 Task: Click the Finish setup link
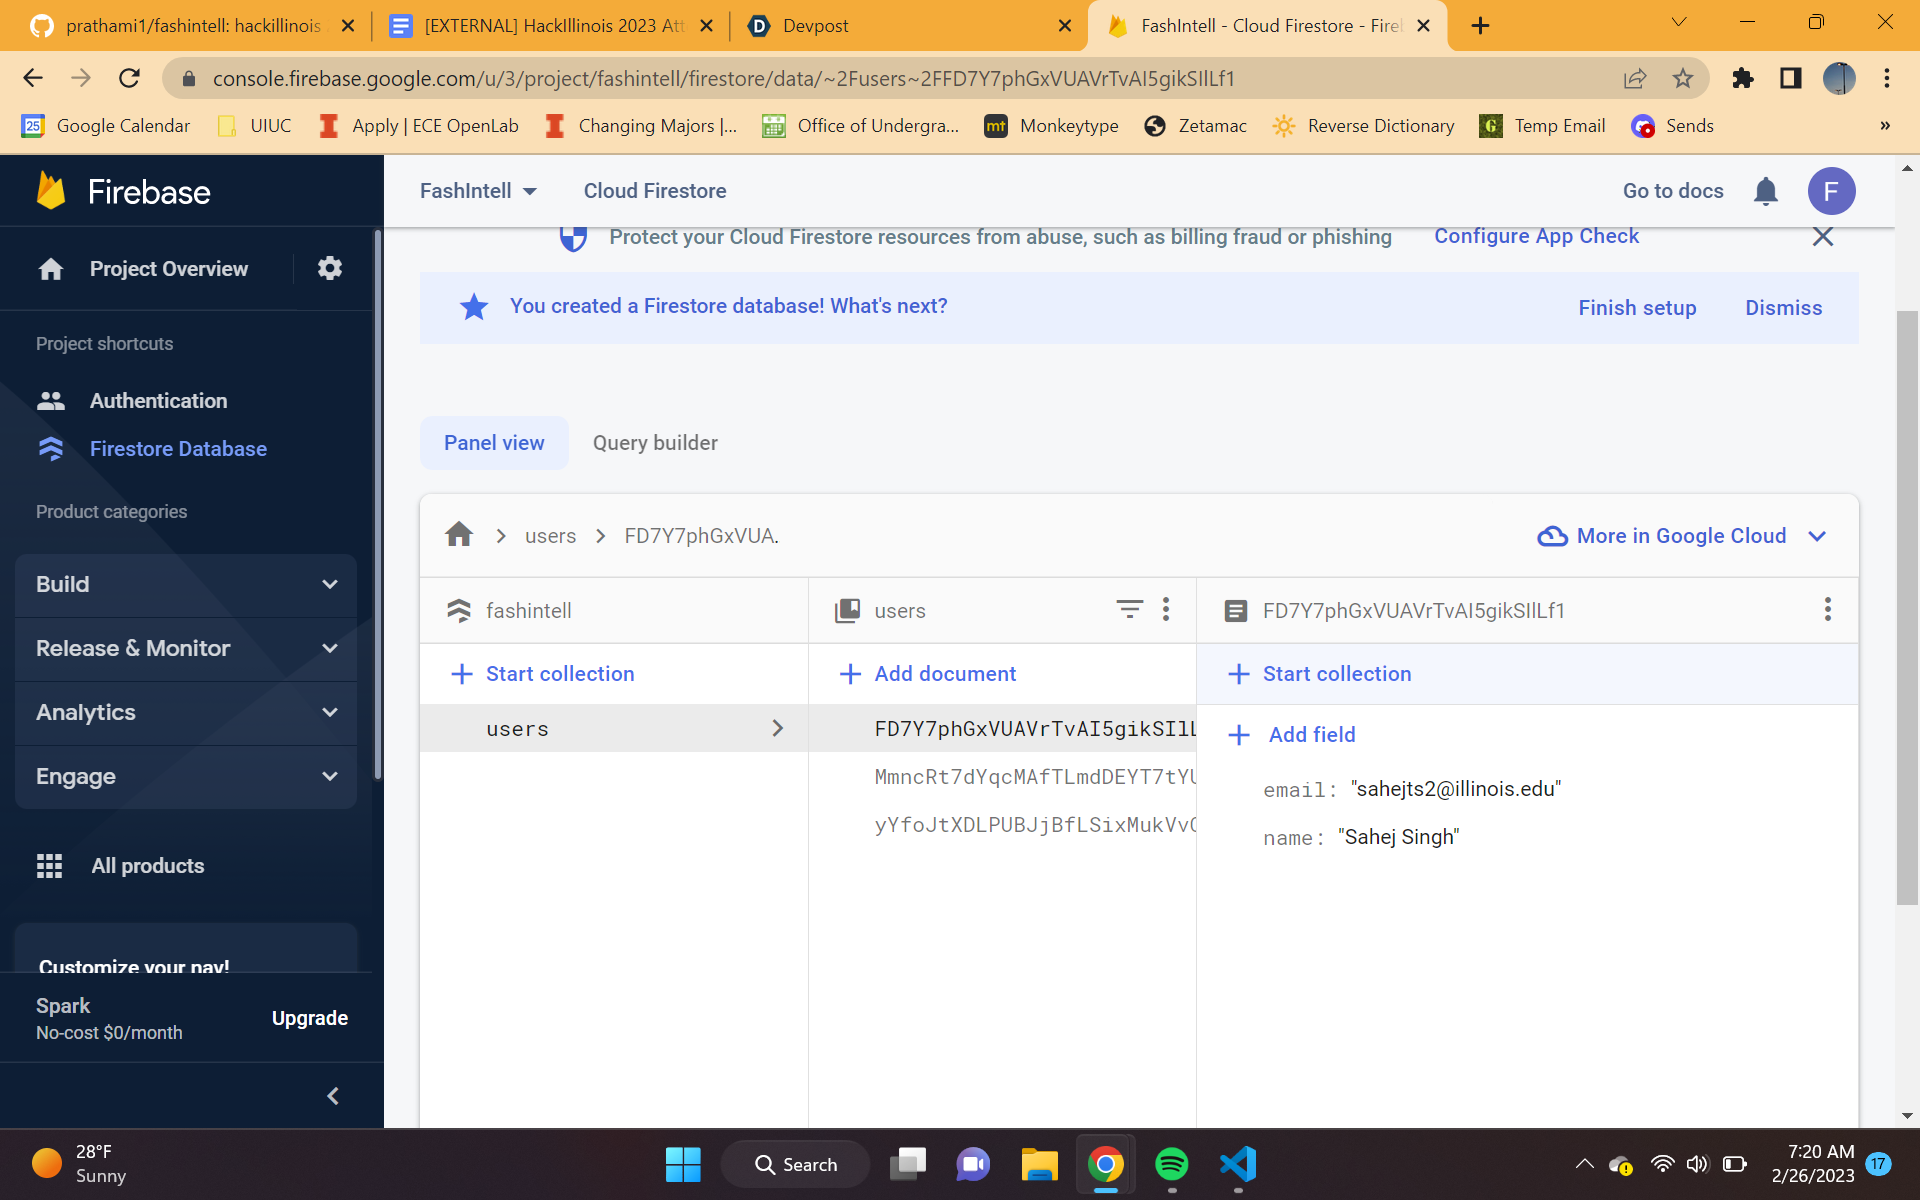1637,308
